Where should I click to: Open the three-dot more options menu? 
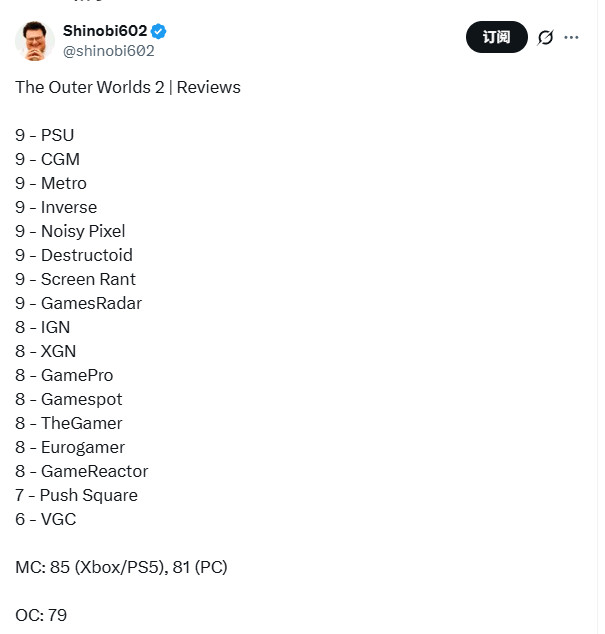point(572,38)
